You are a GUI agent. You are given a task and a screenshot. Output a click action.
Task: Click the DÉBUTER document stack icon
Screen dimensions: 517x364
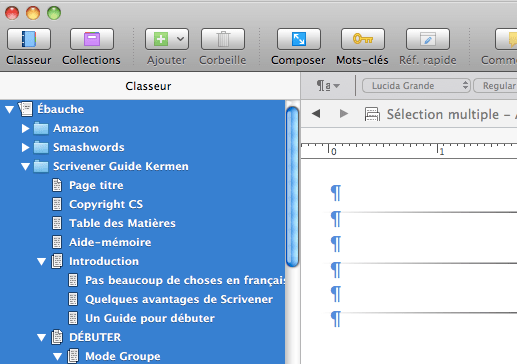click(57, 337)
